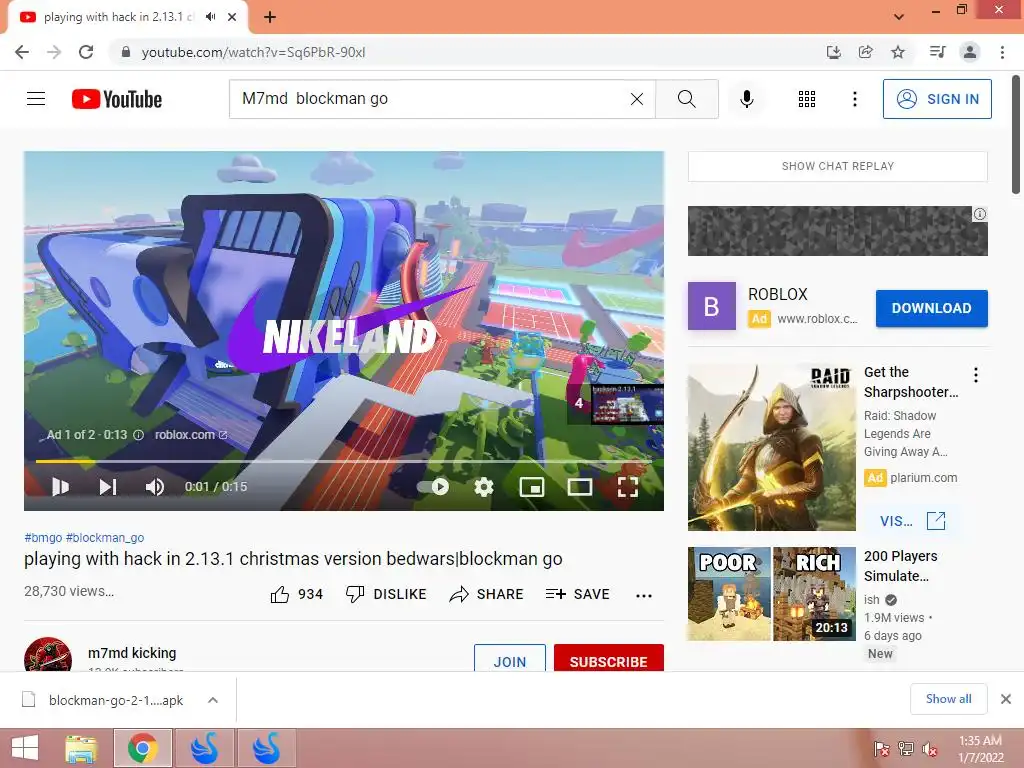Open the POOR vs RICH video thumbnail
Viewport: 1024px width, 768px height.
tap(772, 594)
